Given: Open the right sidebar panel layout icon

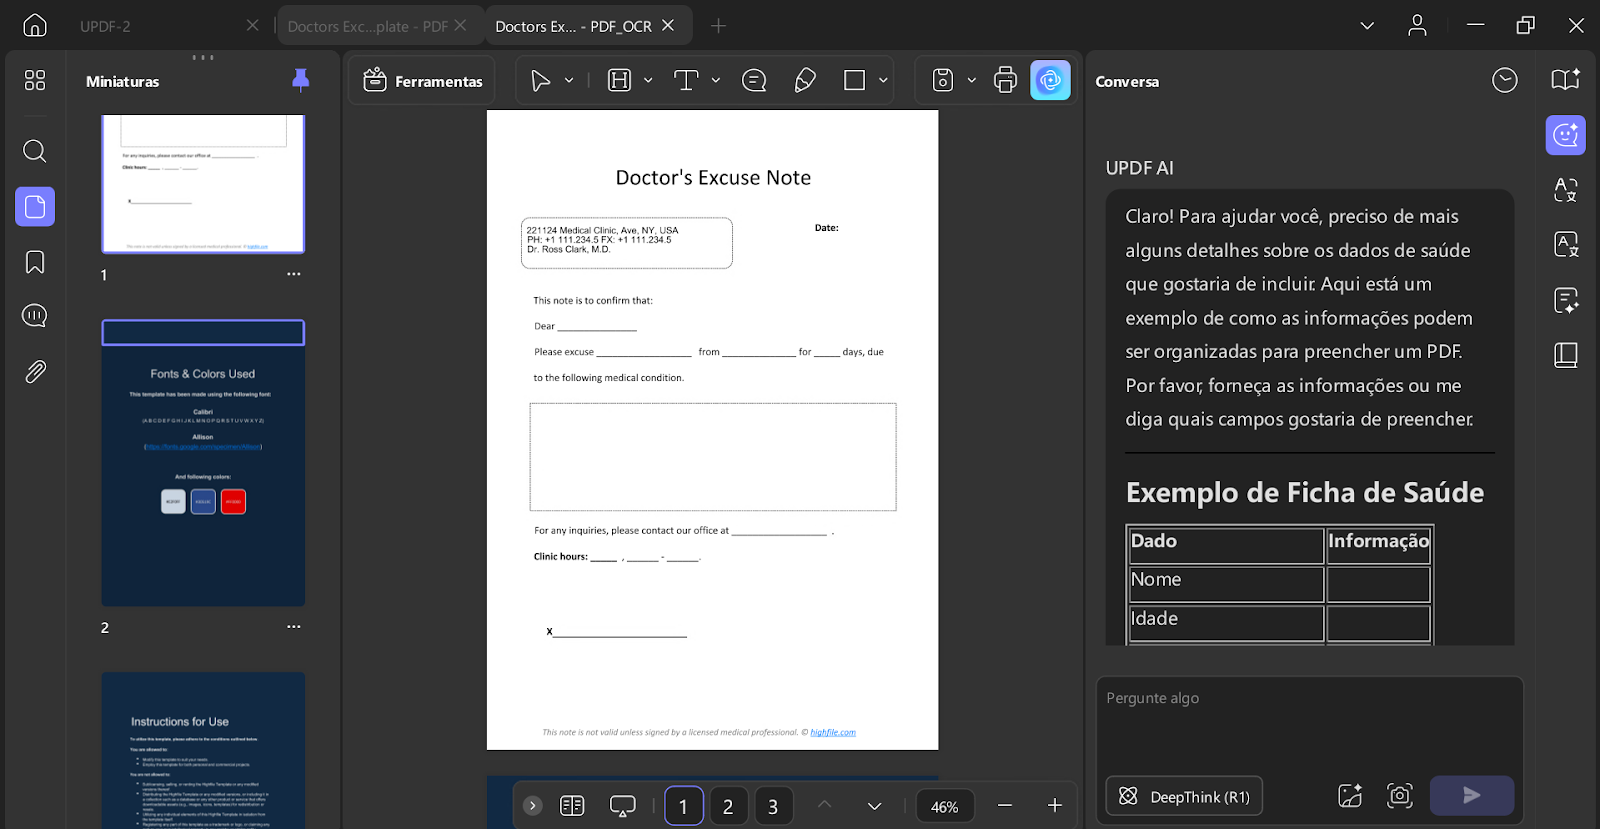Looking at the screenshot, I should 1566,355.
